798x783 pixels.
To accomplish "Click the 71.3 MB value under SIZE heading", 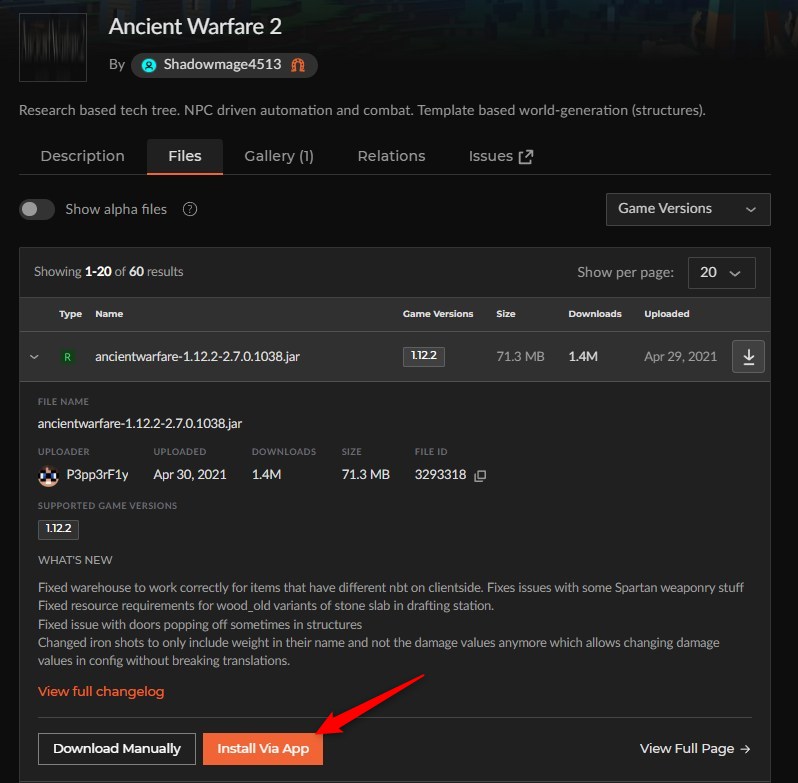I will coord(365,475).
